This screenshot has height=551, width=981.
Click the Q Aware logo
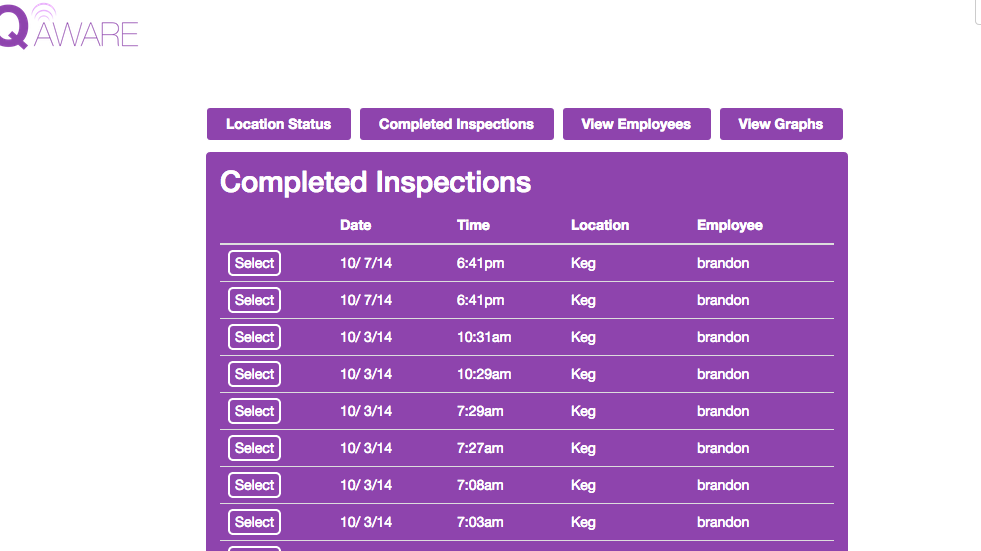coord(69,27)
